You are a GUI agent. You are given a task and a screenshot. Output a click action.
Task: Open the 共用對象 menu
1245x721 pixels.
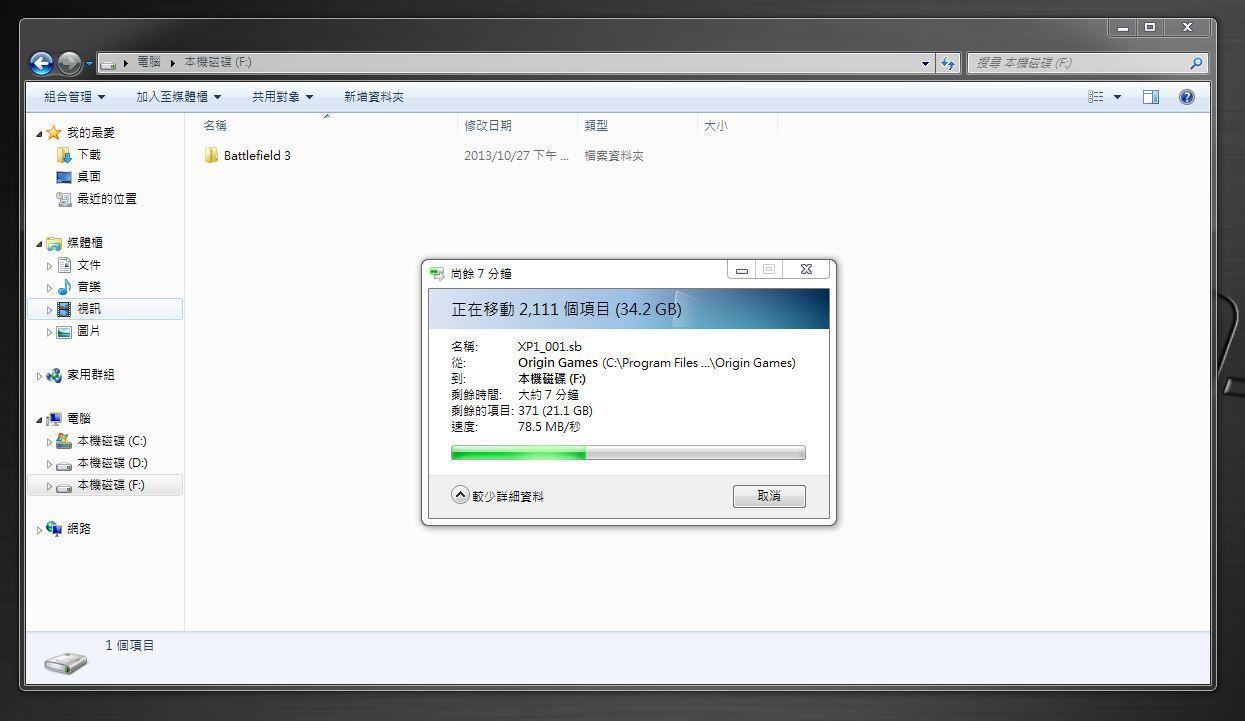click(x=282, y=97)
